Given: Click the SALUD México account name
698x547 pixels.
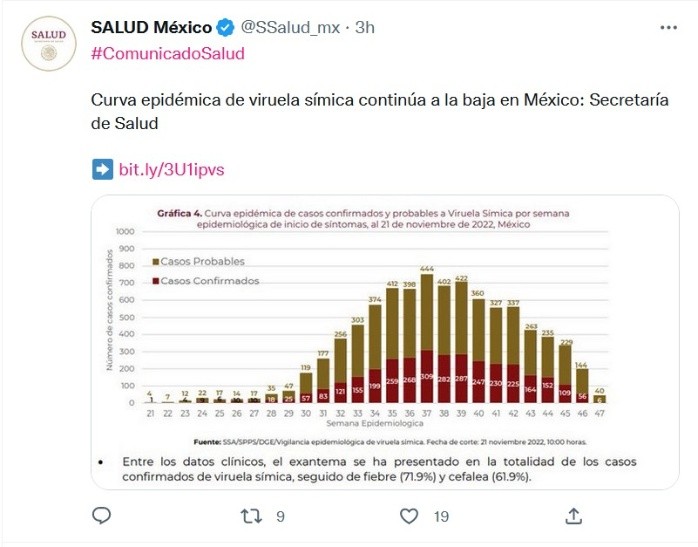Looking at the screenshot, I should [x=151, y=28].
